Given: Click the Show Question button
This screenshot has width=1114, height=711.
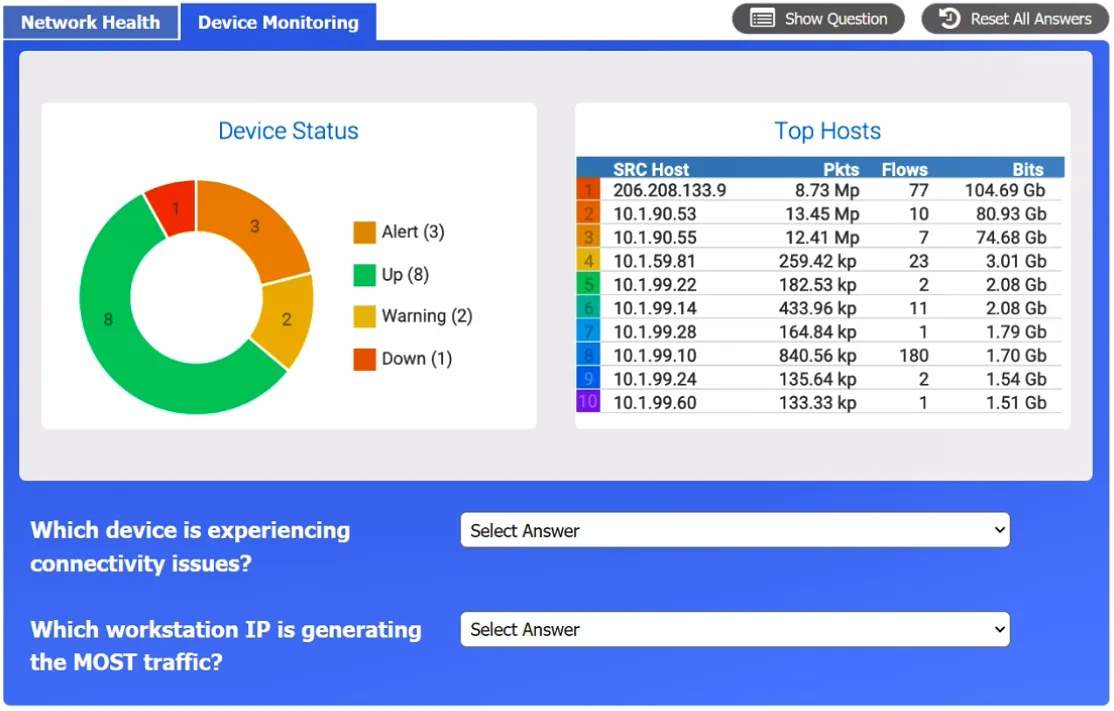Looking at the screenshot, I should [818, 19].
